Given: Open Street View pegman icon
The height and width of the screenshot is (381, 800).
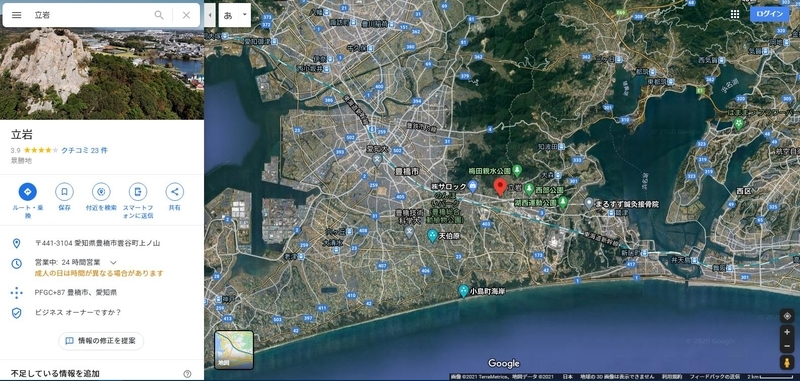Looking at the screenshot, I should [x=787, y=362].
